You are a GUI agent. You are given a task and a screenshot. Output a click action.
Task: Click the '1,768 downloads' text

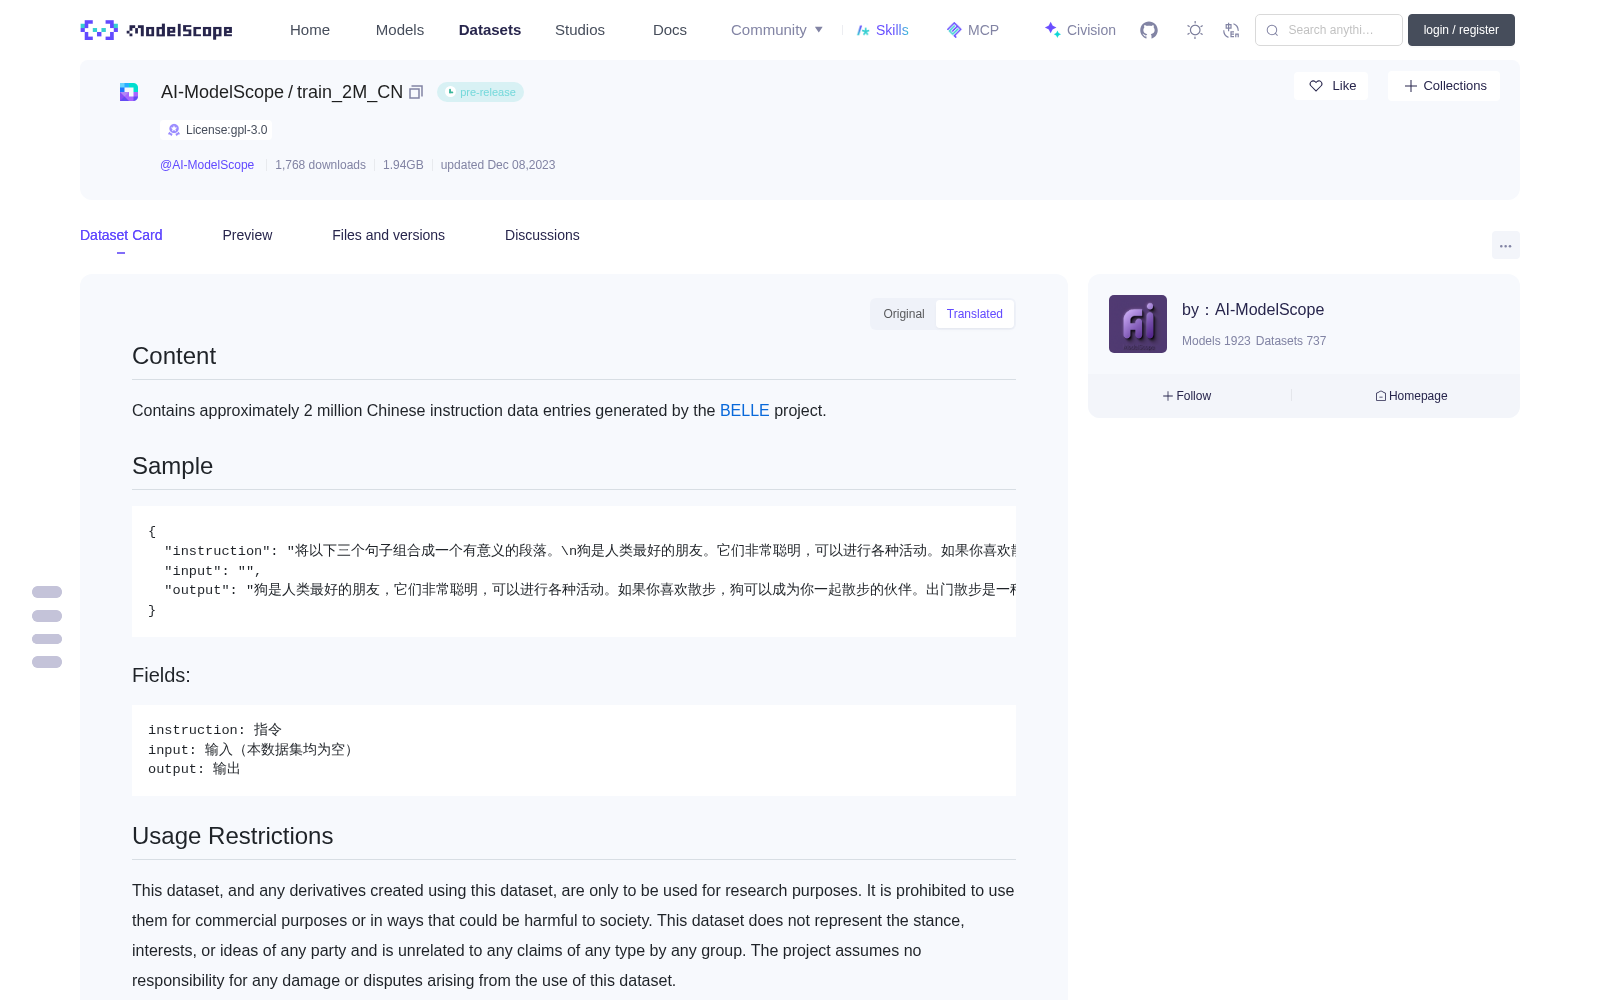pos(320,165)
